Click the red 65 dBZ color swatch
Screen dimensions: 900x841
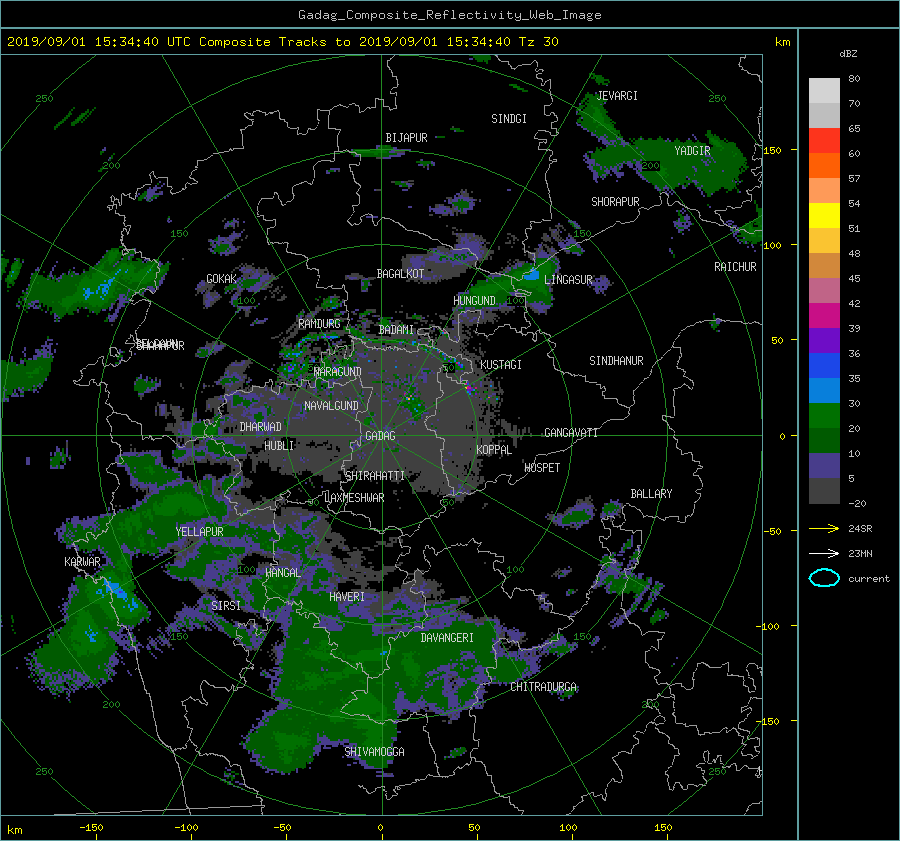824,141
